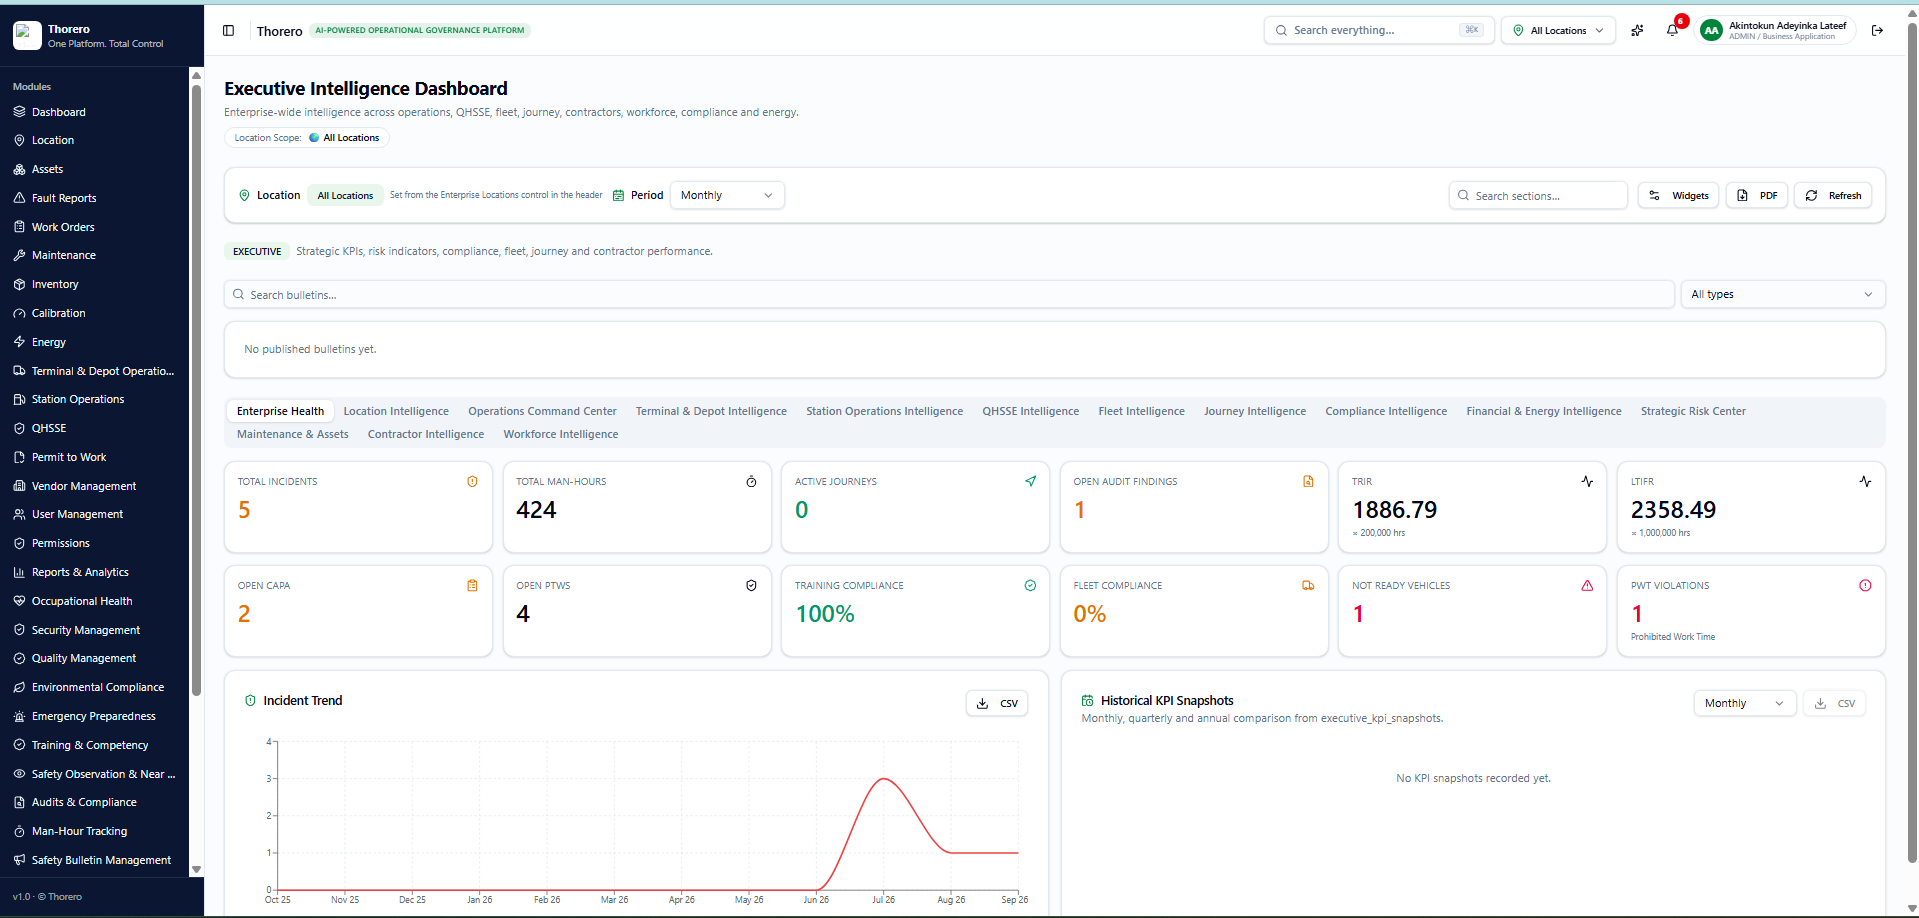
Task: Click the AI sparkles icon in header
Action: pyautogui.click(x=1637, y=30)
